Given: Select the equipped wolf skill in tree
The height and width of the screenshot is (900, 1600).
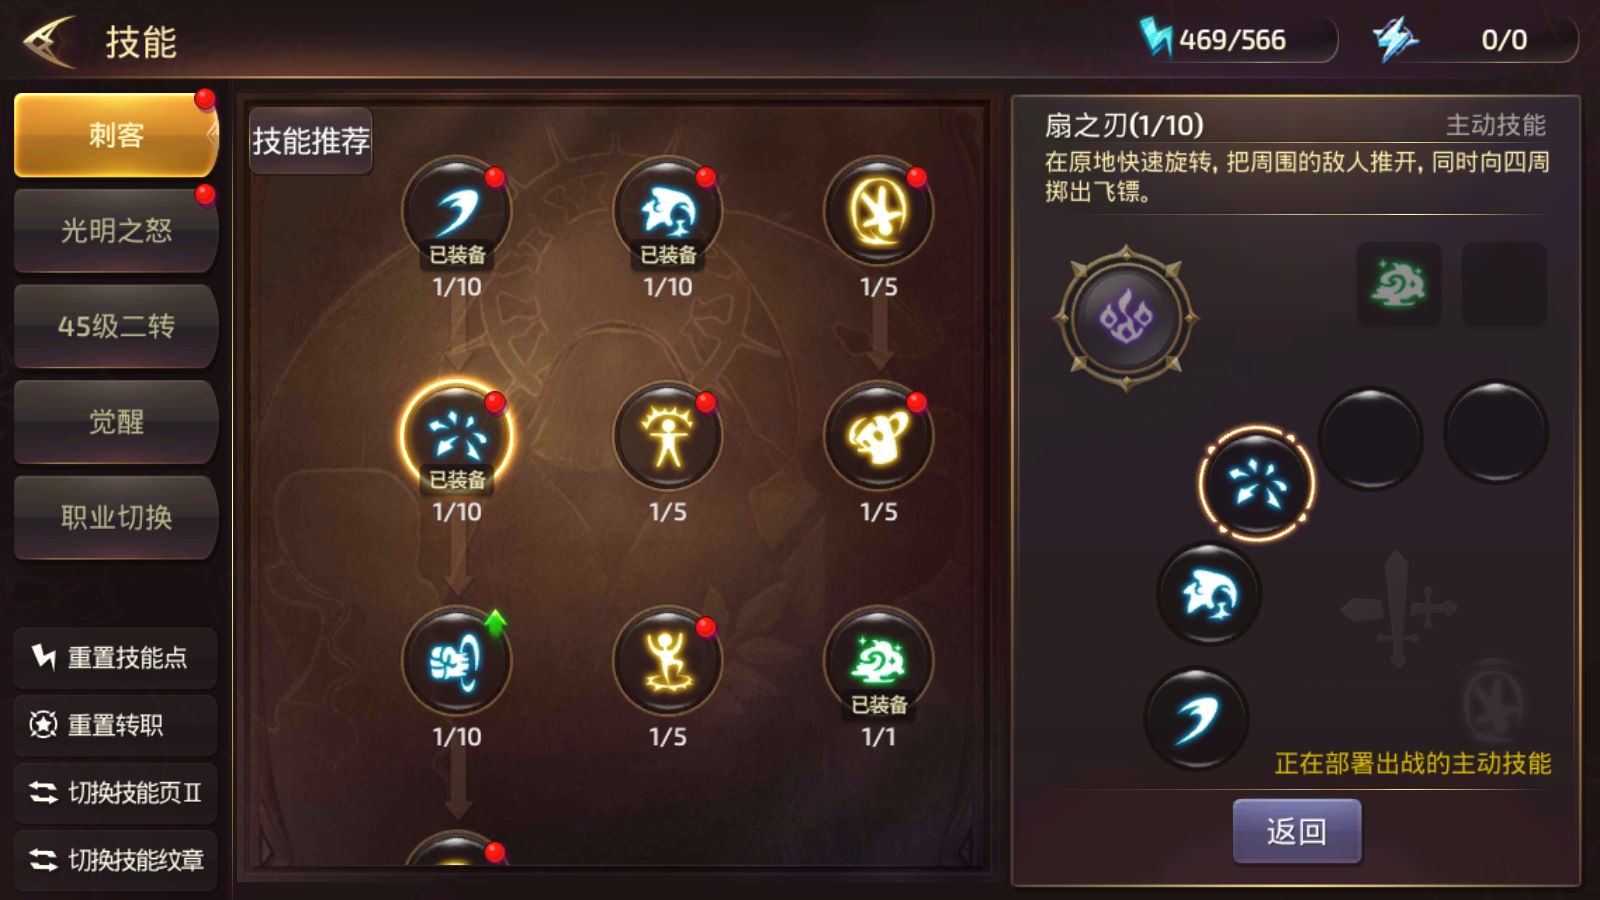Looking at the screenshot, I should point(667,211).
